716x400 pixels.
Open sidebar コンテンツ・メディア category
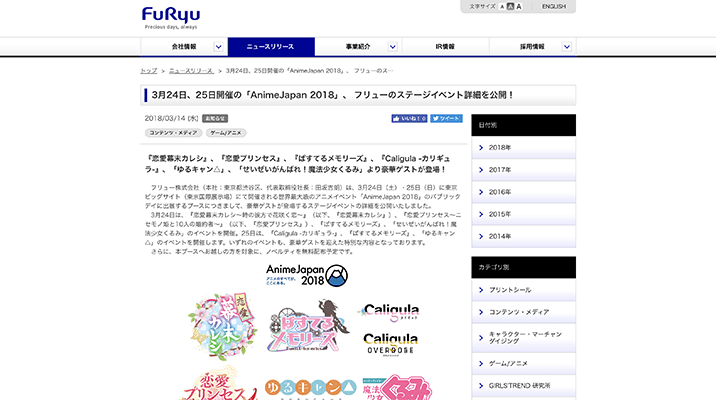(523, 312)
